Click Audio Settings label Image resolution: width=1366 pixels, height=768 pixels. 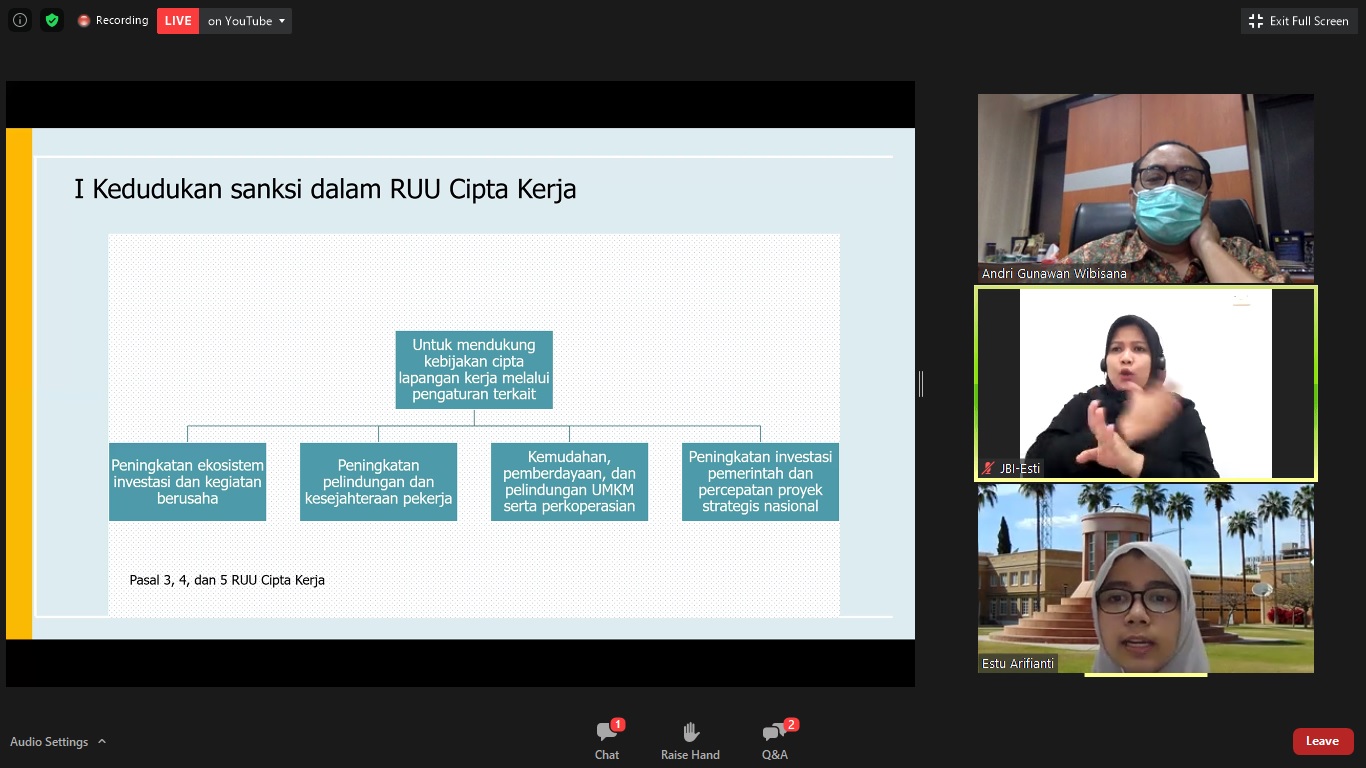tap(49, 742)
